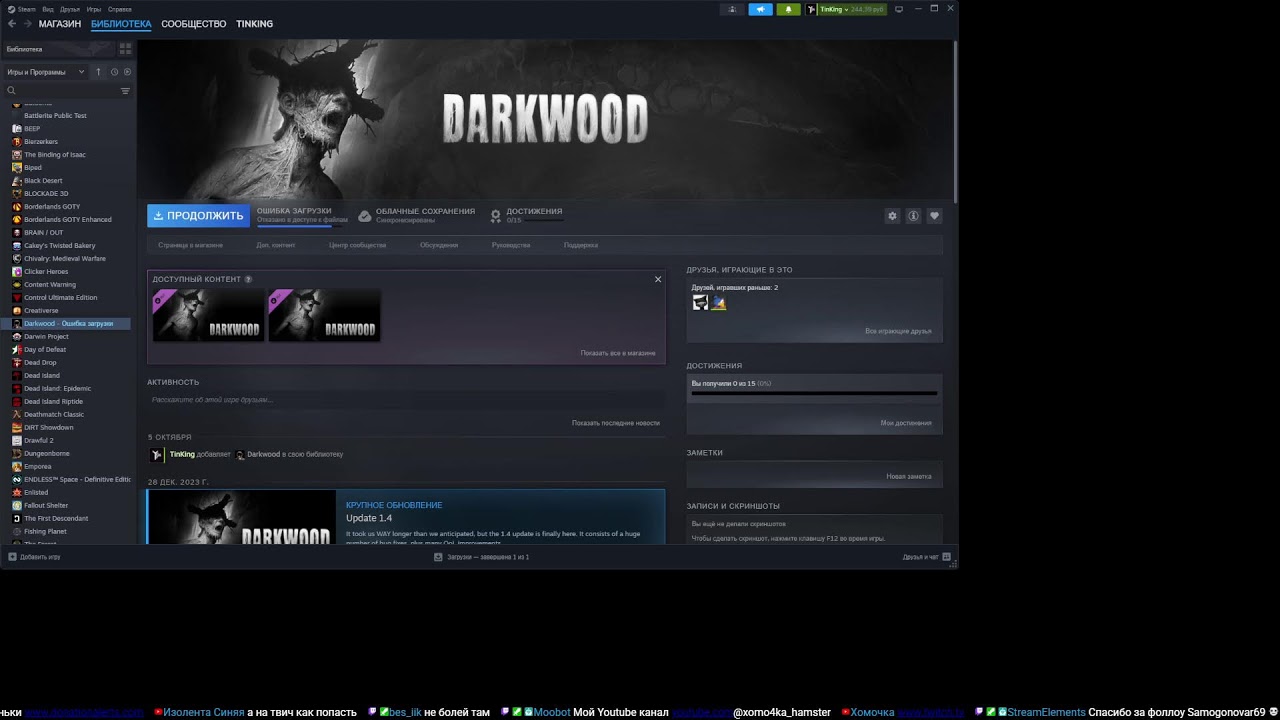
Task: Open the Поддержка link
Action: [x=581, y=245]
